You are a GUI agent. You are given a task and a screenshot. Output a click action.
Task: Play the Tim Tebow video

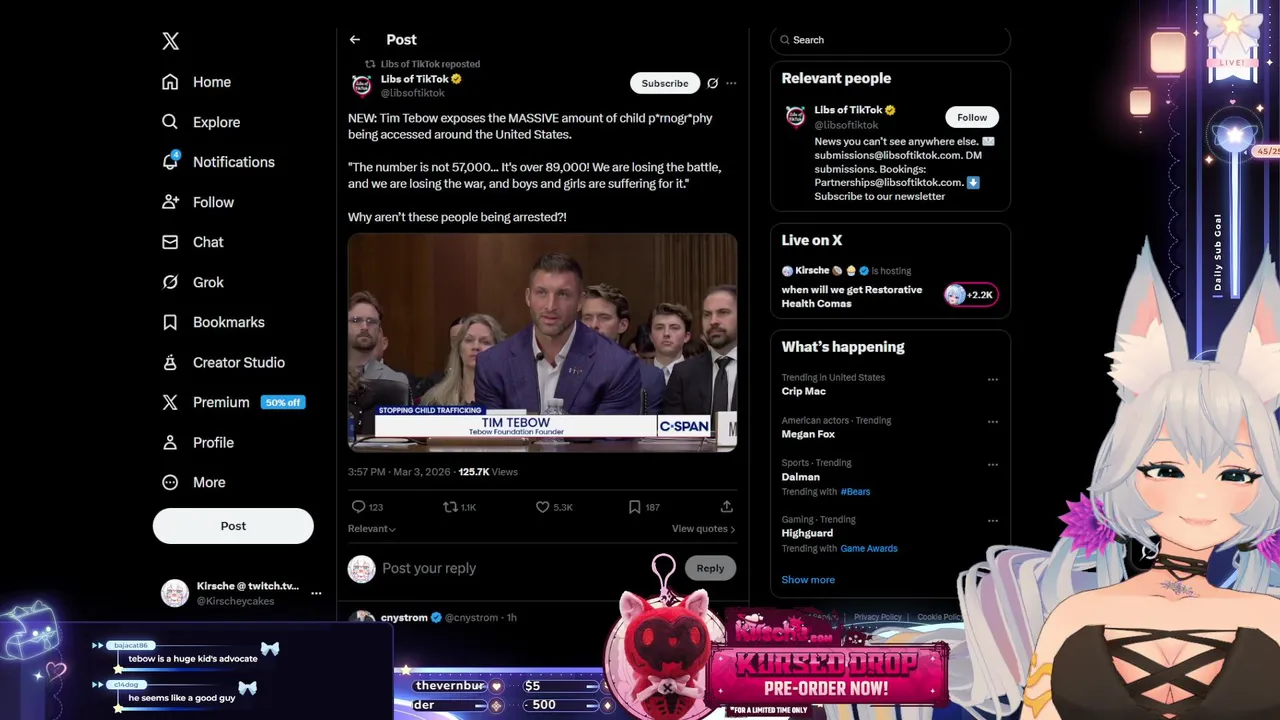point(542,343)
